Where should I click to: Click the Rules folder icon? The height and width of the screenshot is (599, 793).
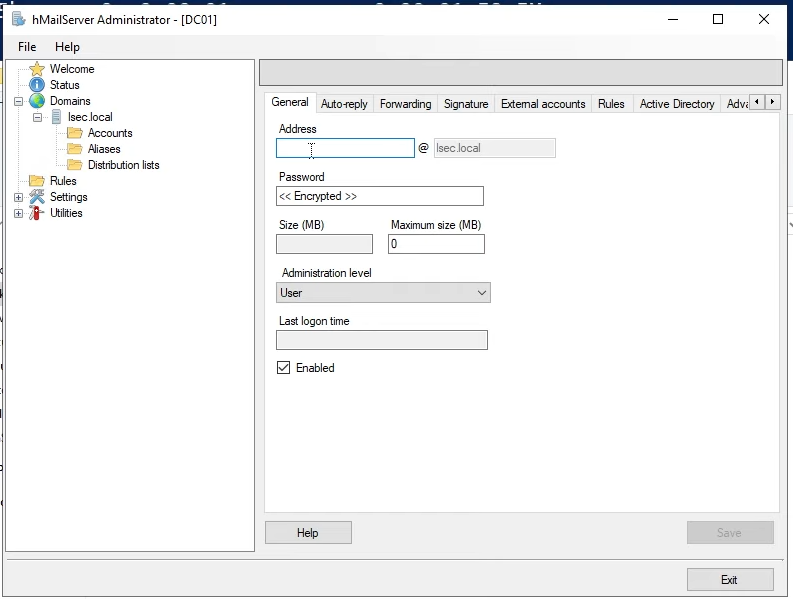pyautogui.click(x=37, y=181)
